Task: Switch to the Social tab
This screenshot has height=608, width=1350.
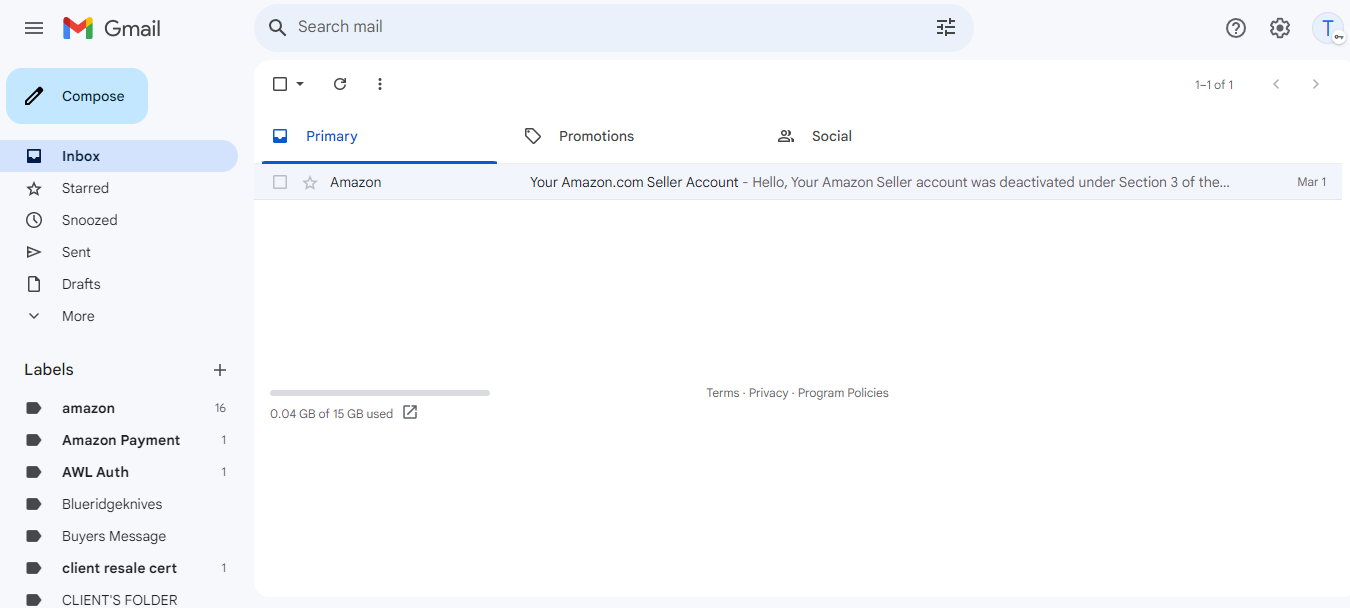Action: tap(886, 136)
